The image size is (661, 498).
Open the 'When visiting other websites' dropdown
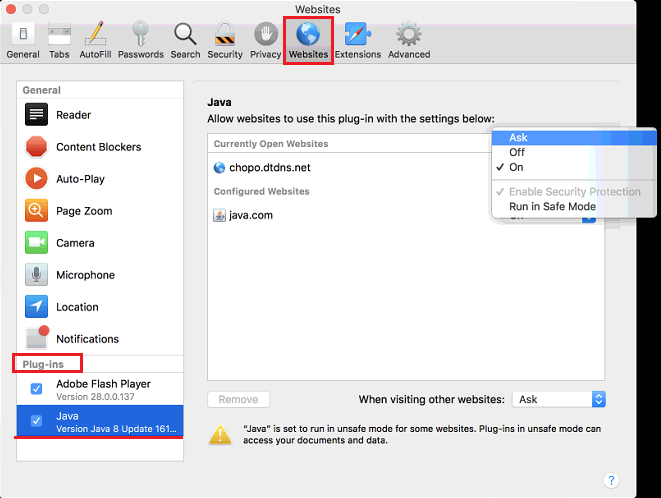coord(559,399)
